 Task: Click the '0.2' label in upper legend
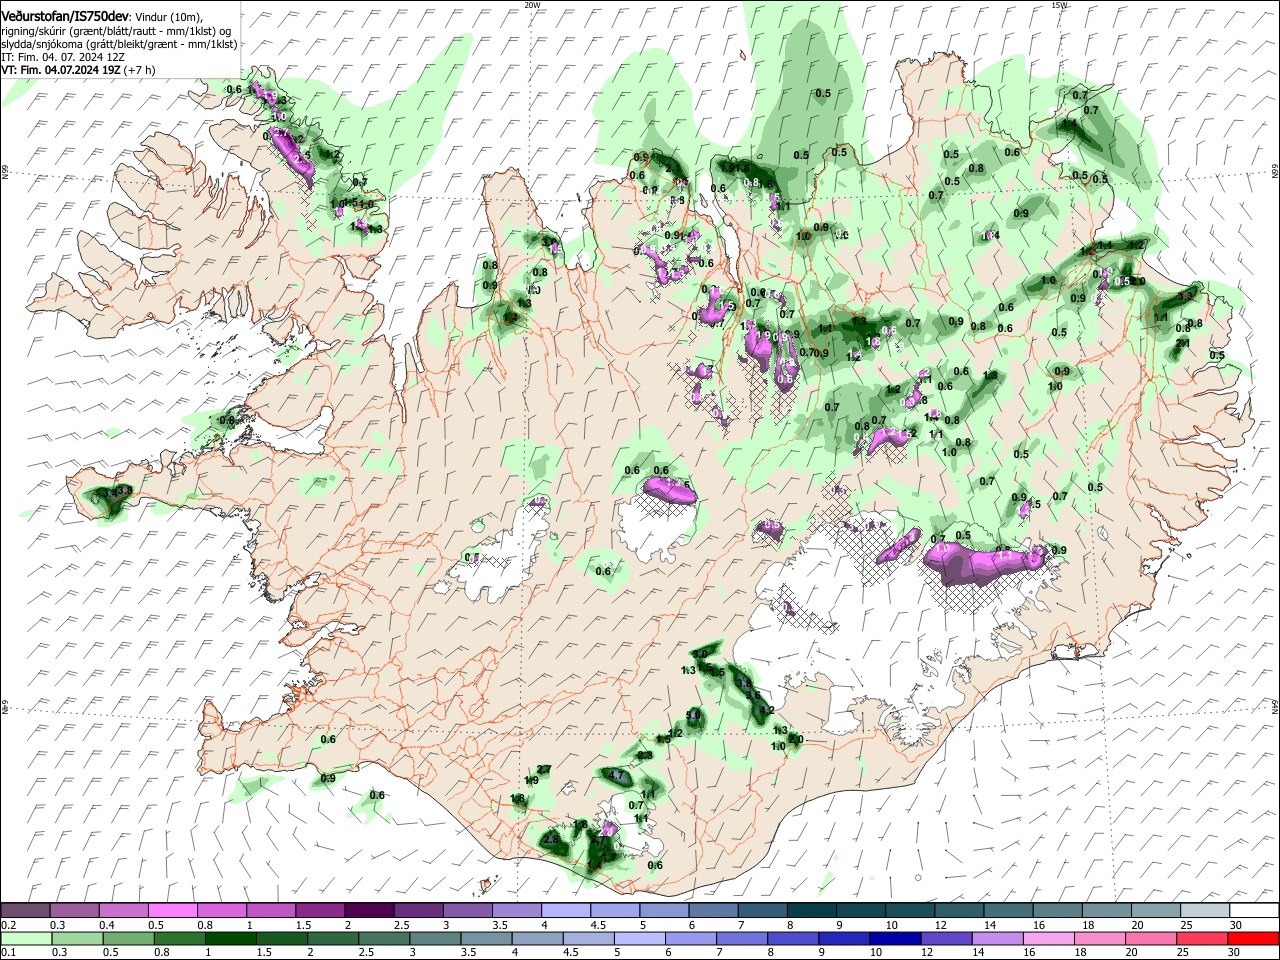point(8,925)
